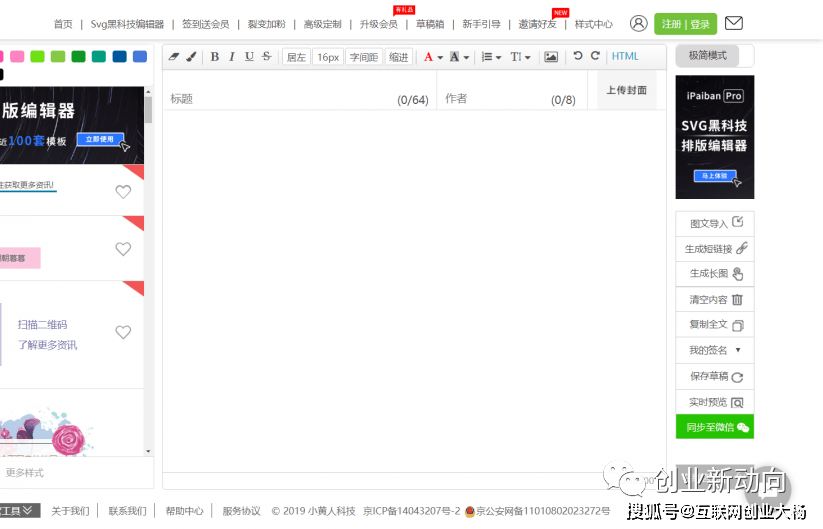Click 同步至微信 green button
This screenshot has height=529, width=823.
click(715, 427)
